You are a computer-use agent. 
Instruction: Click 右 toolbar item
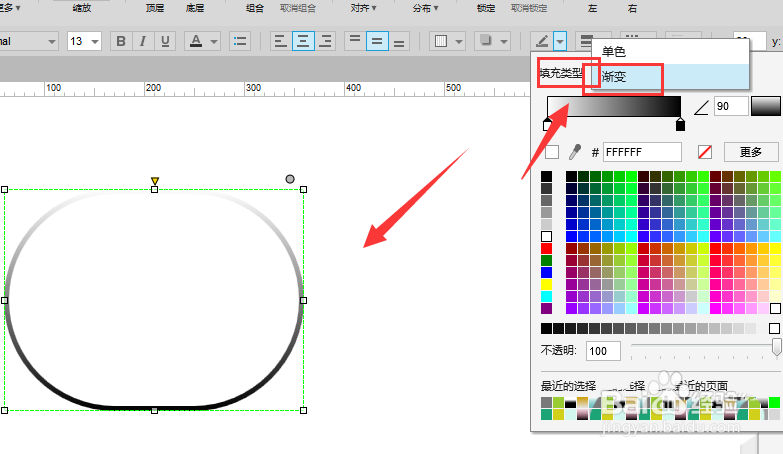point(632,8)
